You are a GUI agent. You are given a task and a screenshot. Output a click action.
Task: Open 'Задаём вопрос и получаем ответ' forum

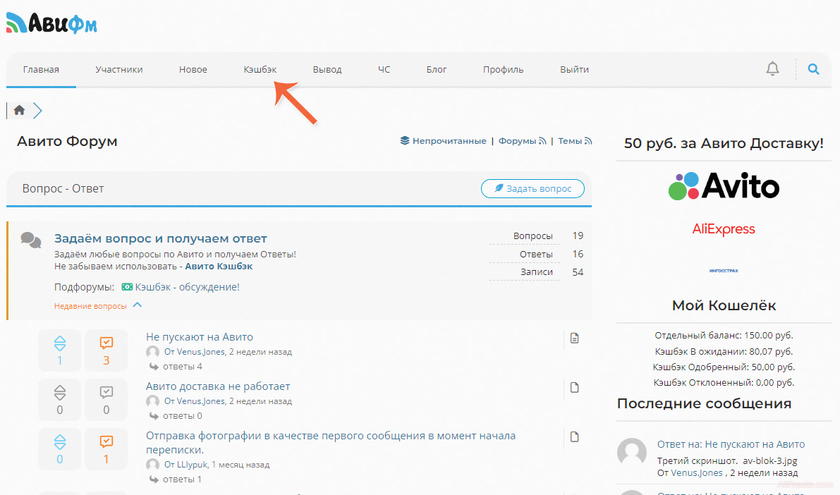click(160, 238)
